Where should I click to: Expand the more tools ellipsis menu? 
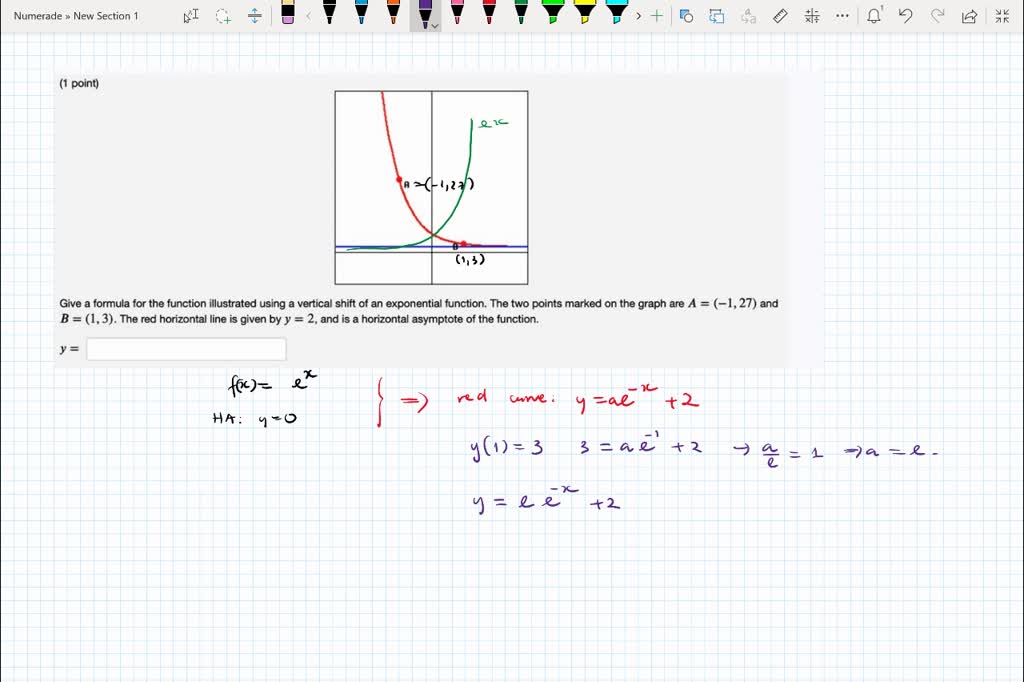(x=841, y=16)
